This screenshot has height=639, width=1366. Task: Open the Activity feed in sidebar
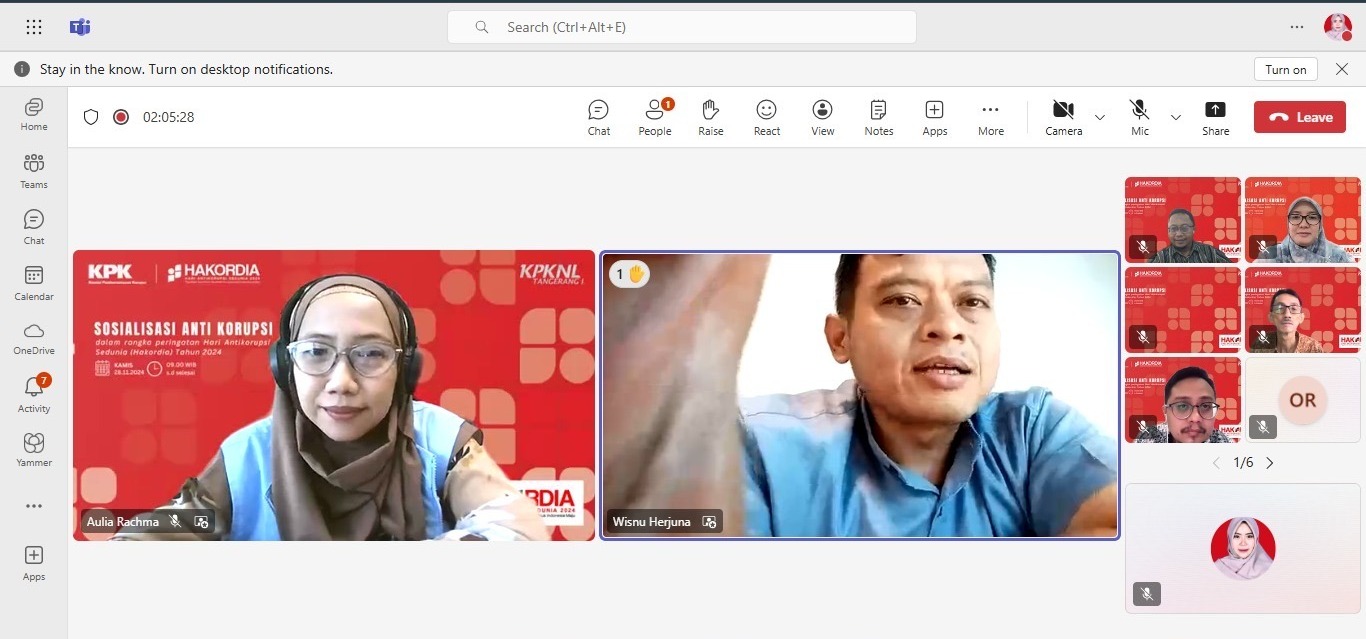pyautogui.click(x=34, y=394)
